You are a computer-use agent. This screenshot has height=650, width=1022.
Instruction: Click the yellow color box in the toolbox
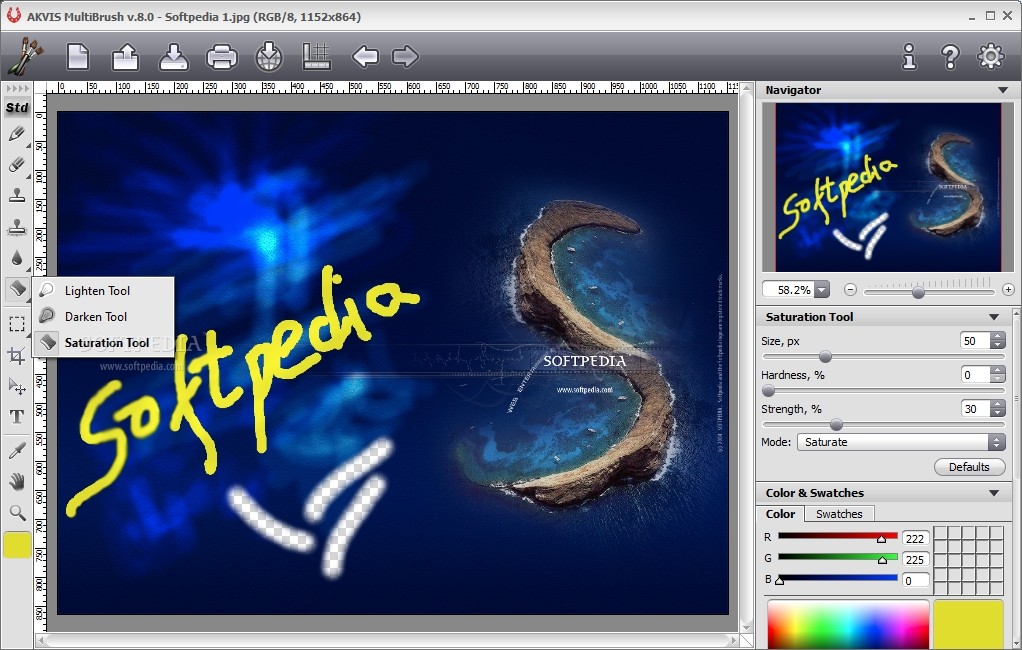17,545
